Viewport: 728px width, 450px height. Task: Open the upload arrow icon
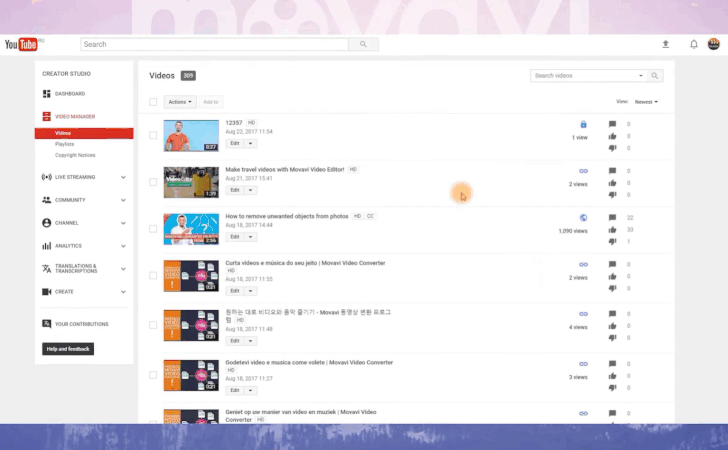665,44
